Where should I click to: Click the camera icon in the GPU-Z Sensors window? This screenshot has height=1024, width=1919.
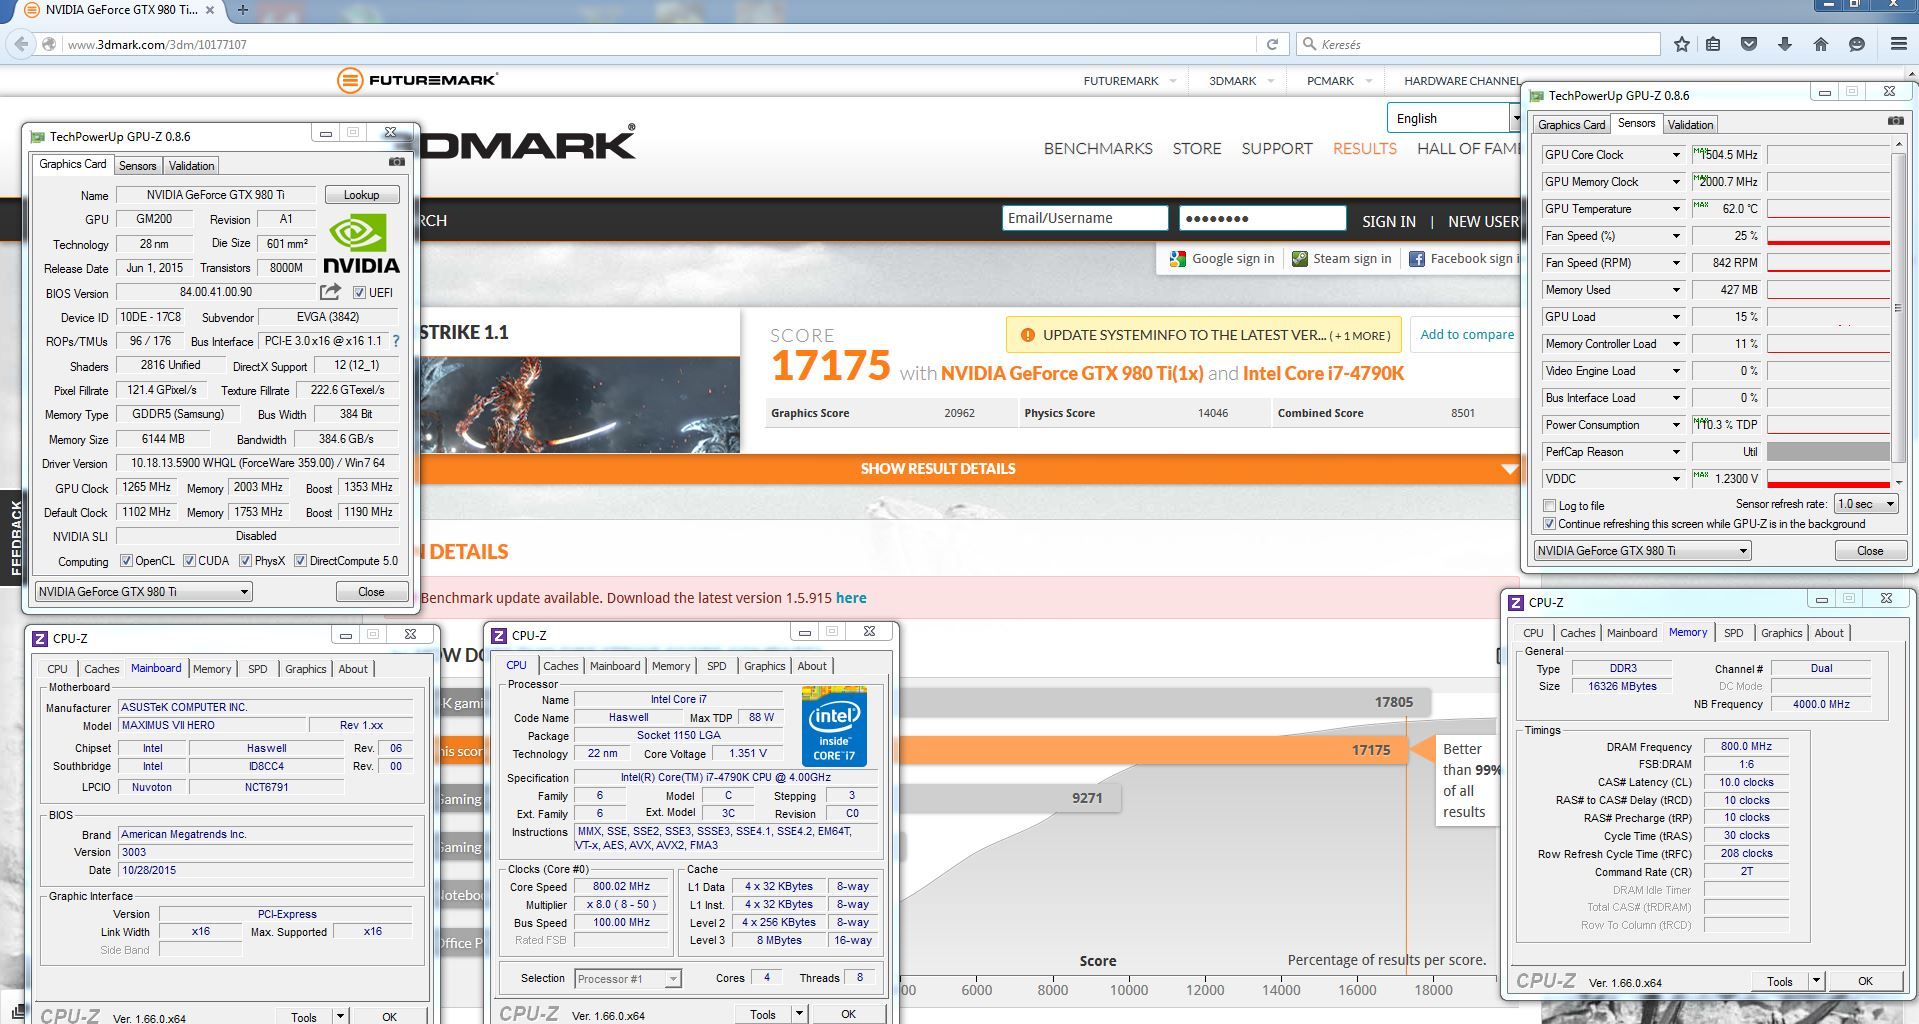(x=1895, y=121)
